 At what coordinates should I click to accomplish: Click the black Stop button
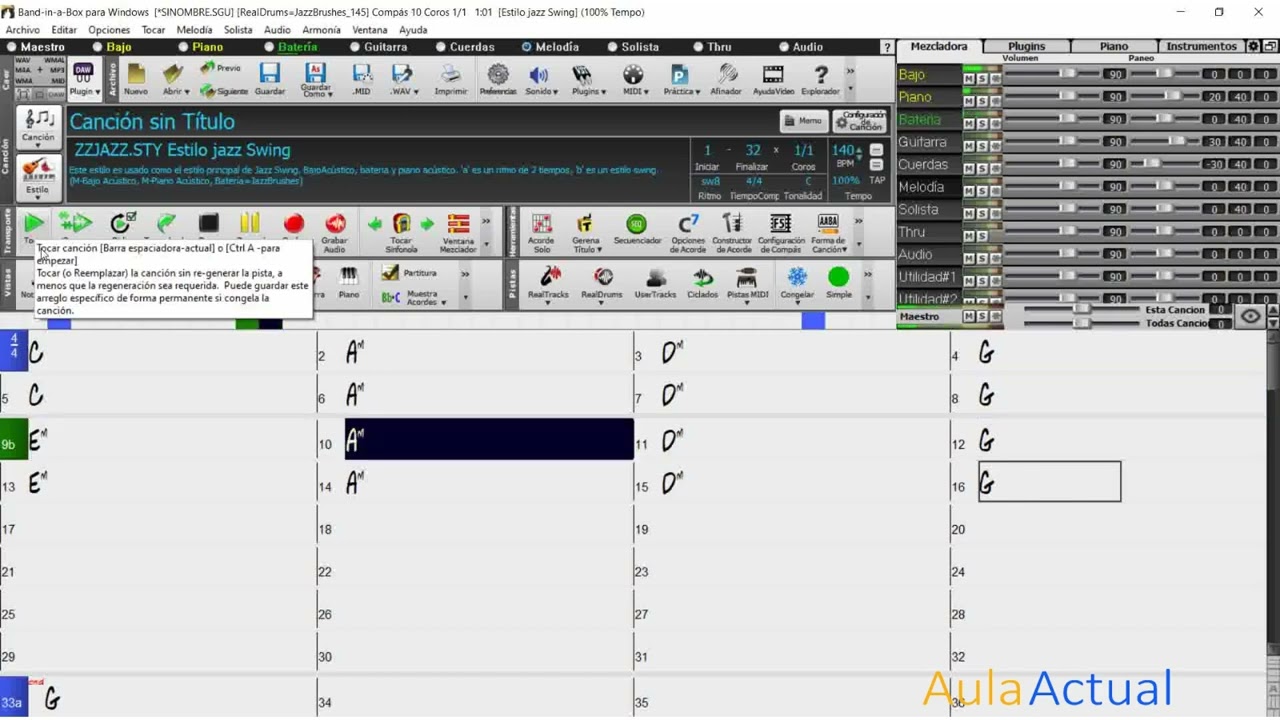(x=208, y=223)
